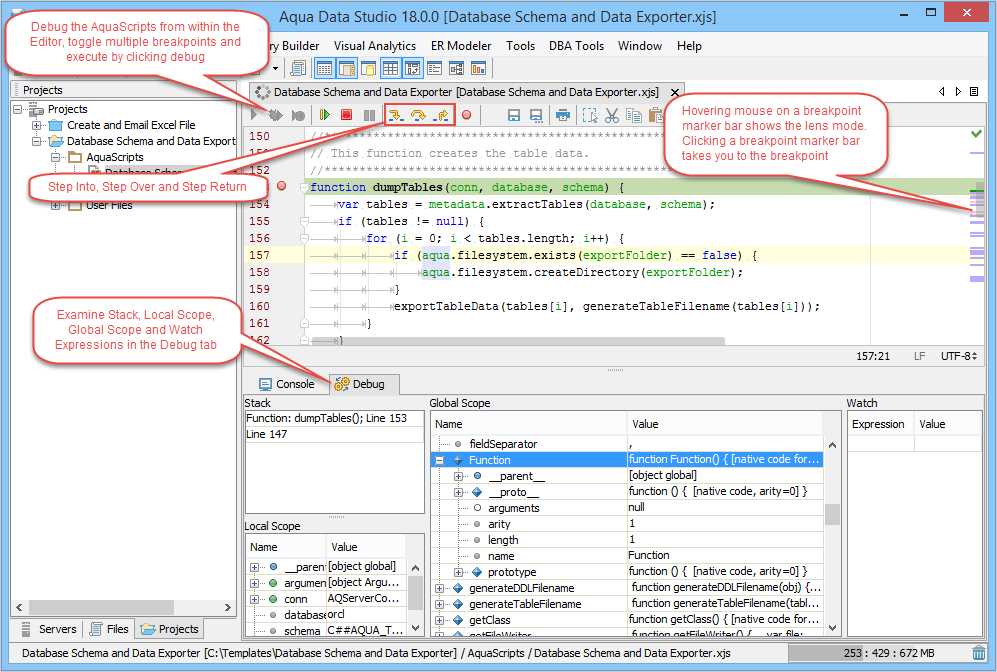Toggle the code fold marker at line 155
This screenshot has height=672, width=997.
(305, 221)
